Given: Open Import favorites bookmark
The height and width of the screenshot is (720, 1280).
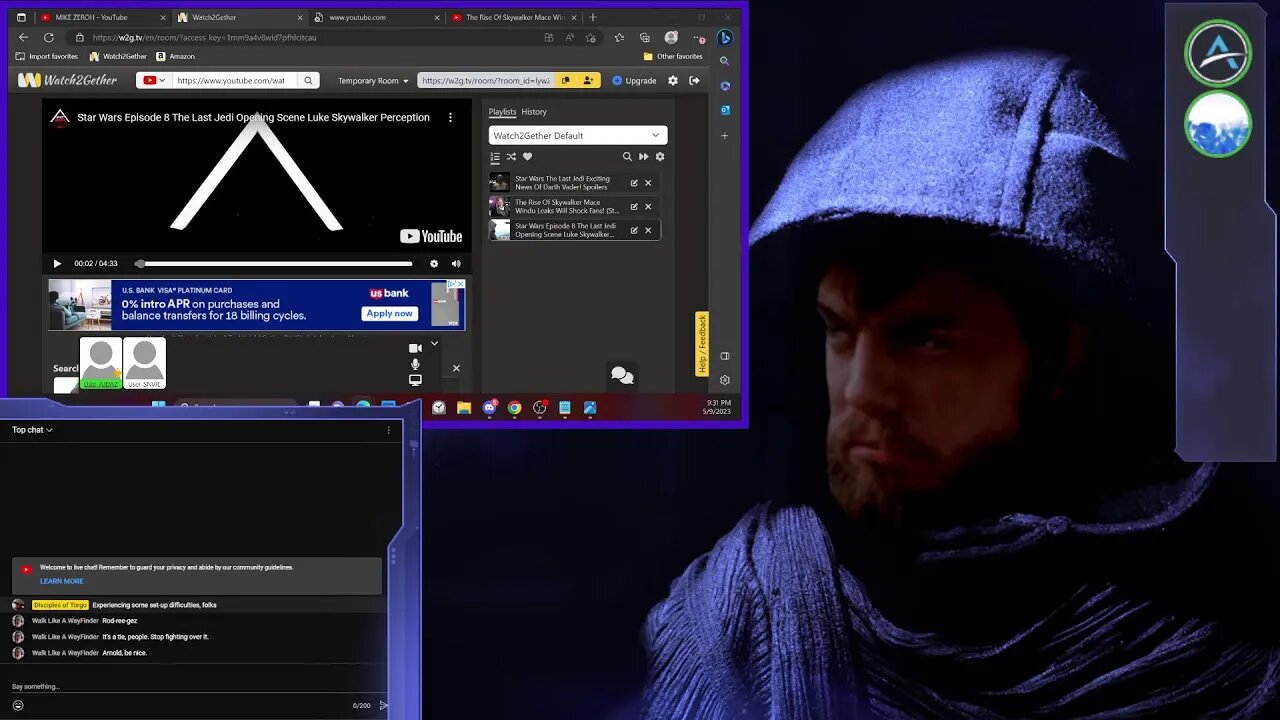Looking at the screenshot, I should pos(47,57).
